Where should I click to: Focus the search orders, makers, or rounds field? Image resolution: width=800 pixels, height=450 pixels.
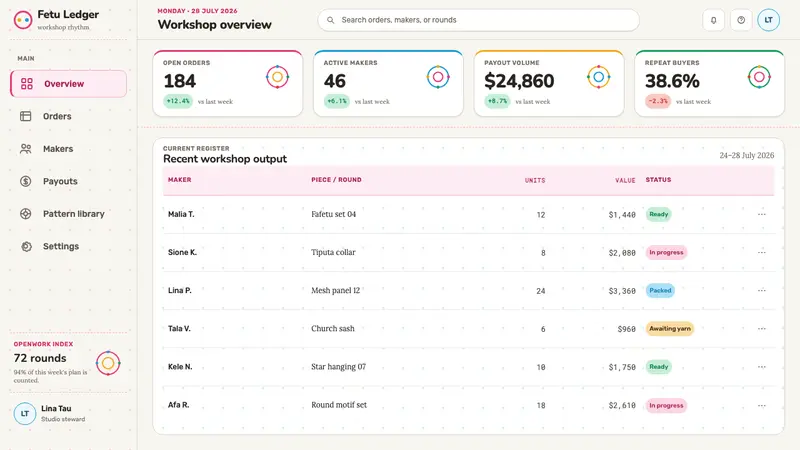479,20
